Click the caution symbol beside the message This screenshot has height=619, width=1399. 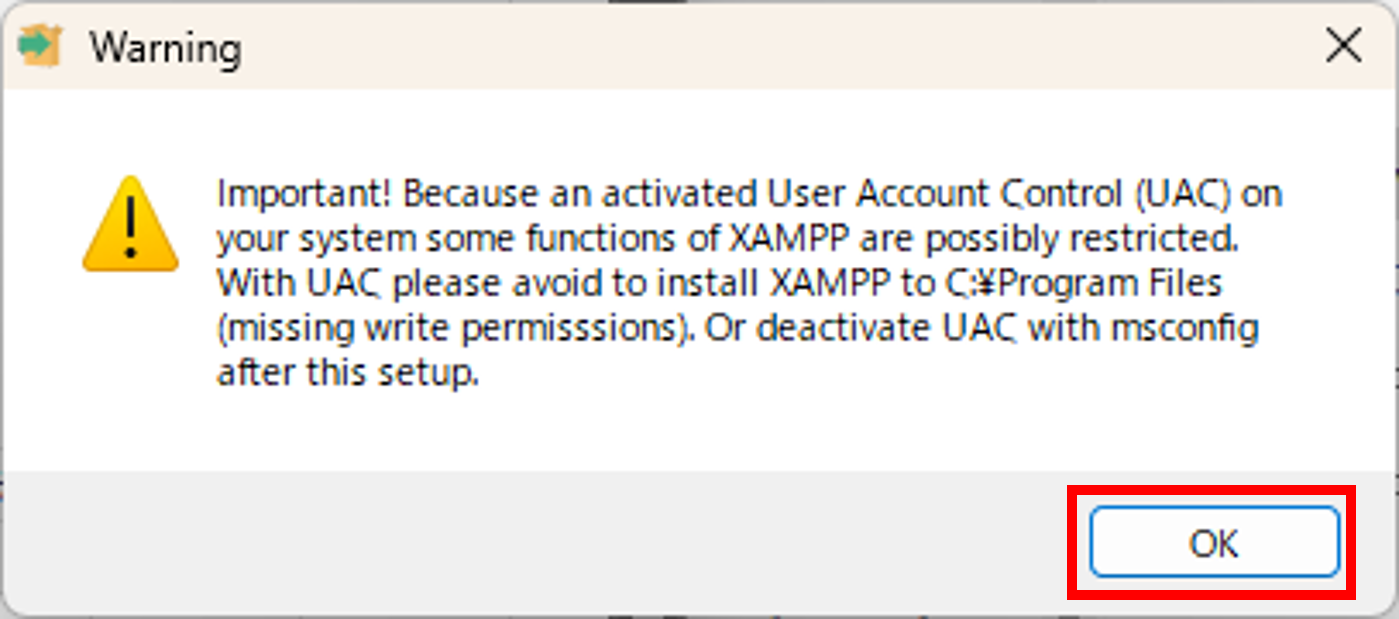coord(130,225)
